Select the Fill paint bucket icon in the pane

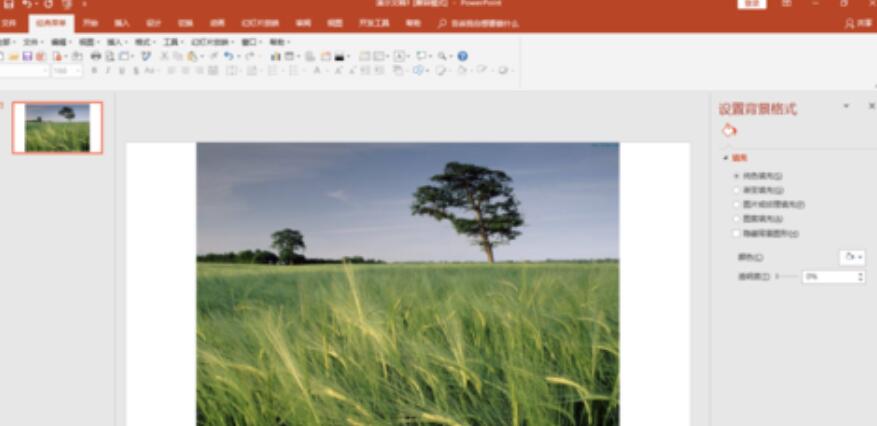pyautogui.click(x=729, y=130)
